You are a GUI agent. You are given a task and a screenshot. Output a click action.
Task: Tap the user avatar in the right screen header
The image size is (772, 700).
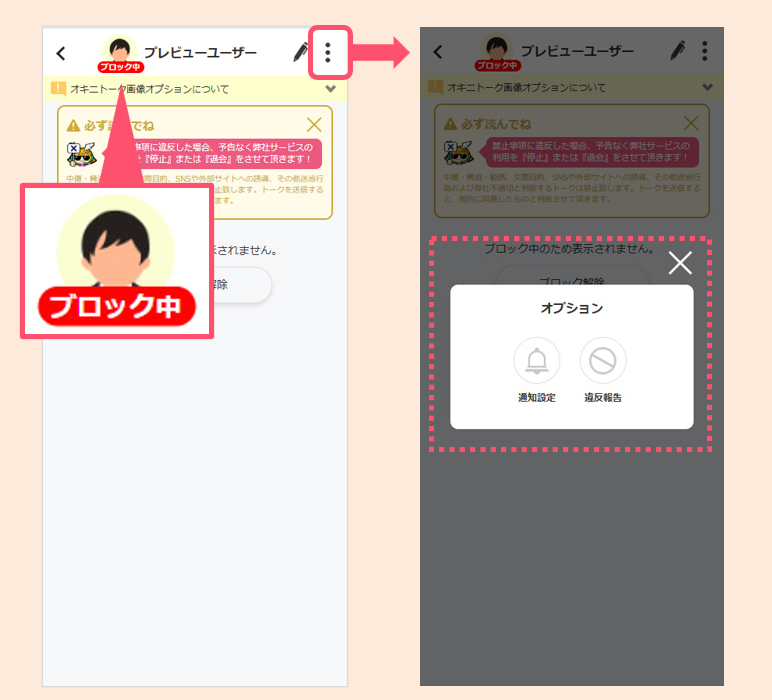pos(497,51)
